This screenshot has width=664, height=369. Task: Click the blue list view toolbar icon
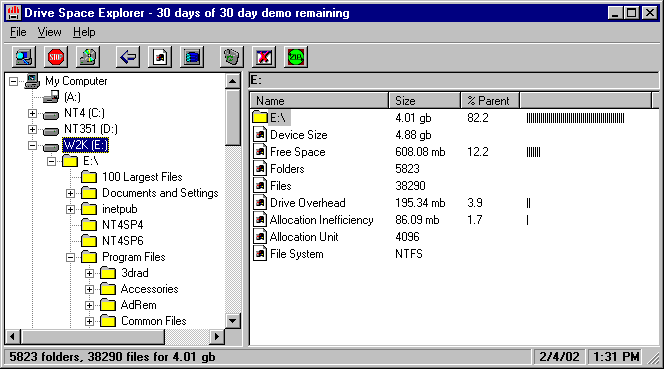click(192, 57)
